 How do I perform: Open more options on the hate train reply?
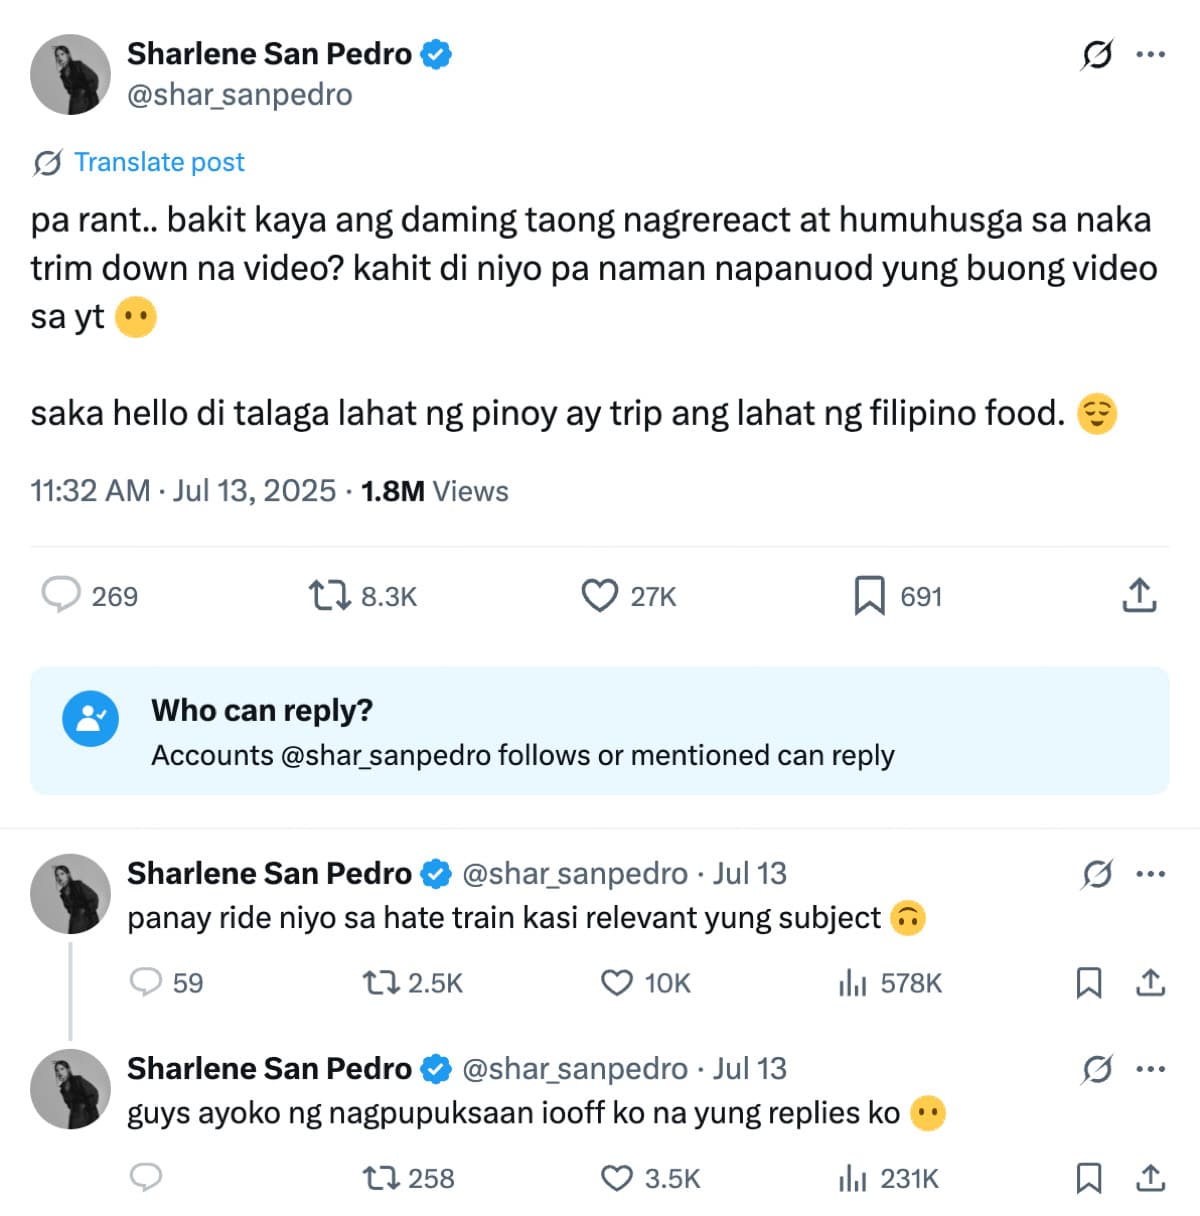coord(1151,874)
